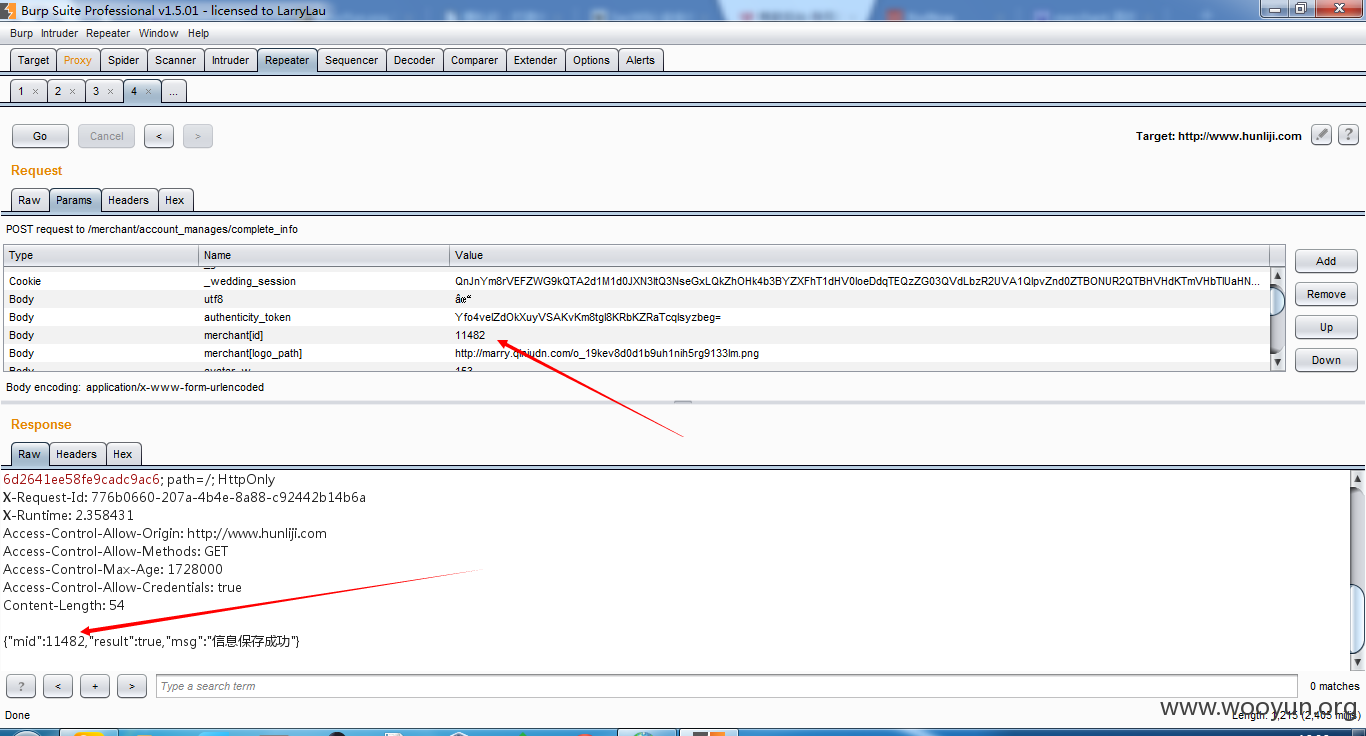Select the authenticity_token parameter row
The width and height of the screenshot is (1366, 736).
coord(637,317)
